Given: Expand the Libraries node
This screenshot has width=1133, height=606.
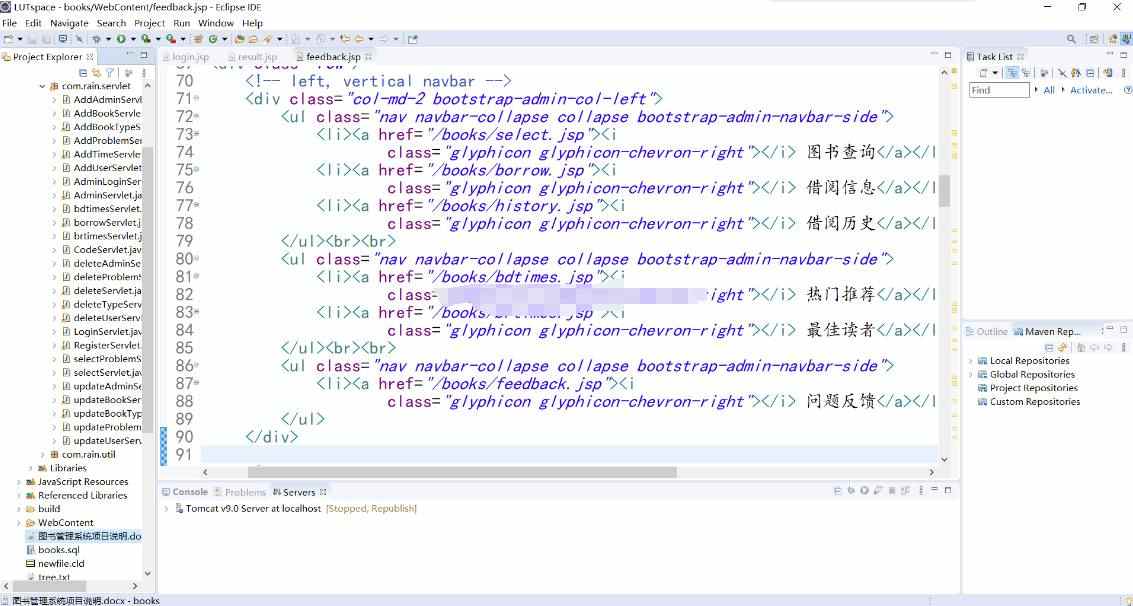Looking at the screenshot, I should pos(30,468).
